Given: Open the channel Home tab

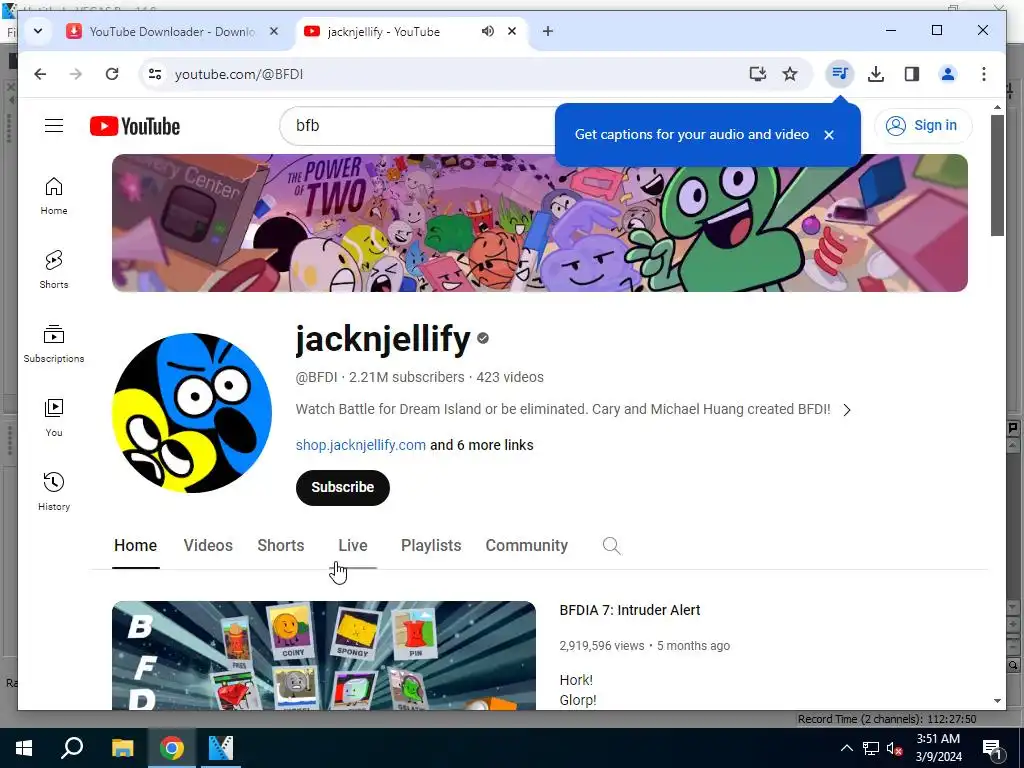Looking at the screenshot, I should pyautogui.click(x=135, y=545).
